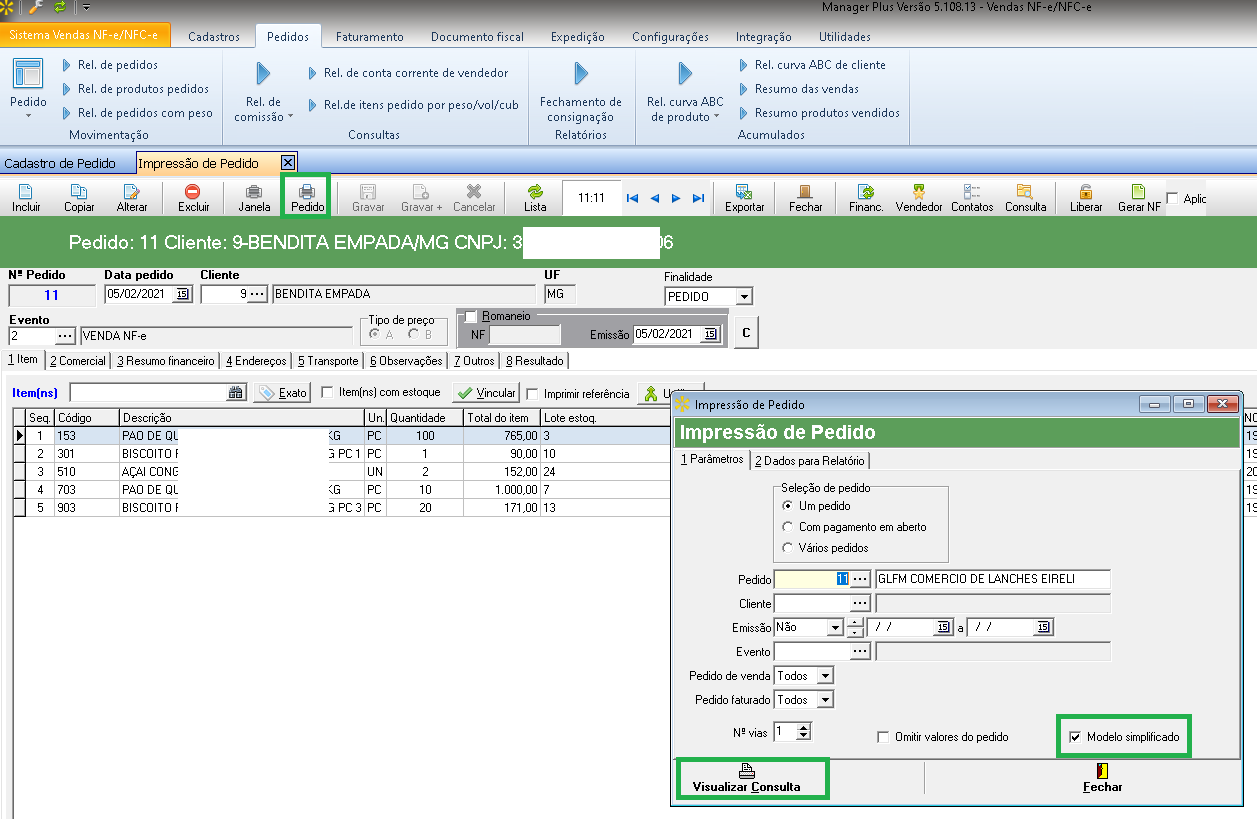The image size is (1257, 819).
Task: Open the Faturamento ribbon tab
Action: pyautogui.click(x=369, y=37)
